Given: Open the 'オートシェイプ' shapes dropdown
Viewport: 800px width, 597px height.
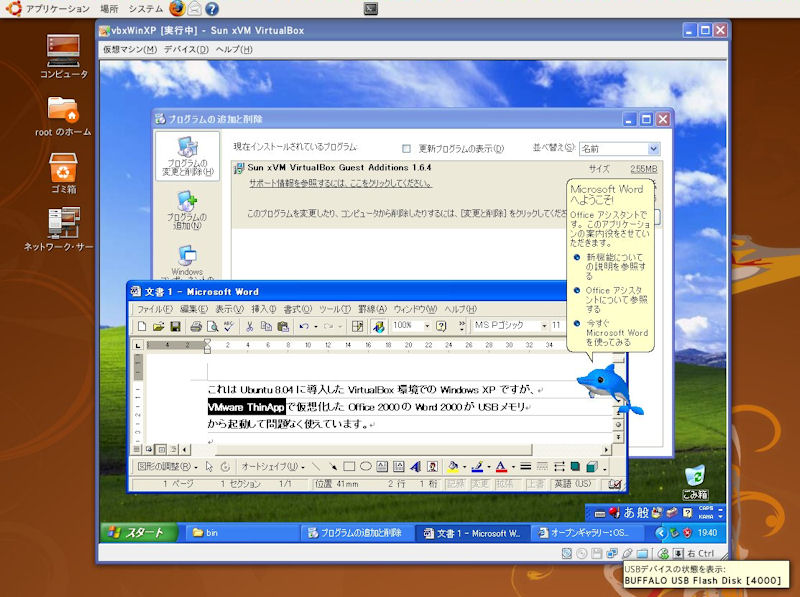Looking at the screenshot, I should 272,466.
